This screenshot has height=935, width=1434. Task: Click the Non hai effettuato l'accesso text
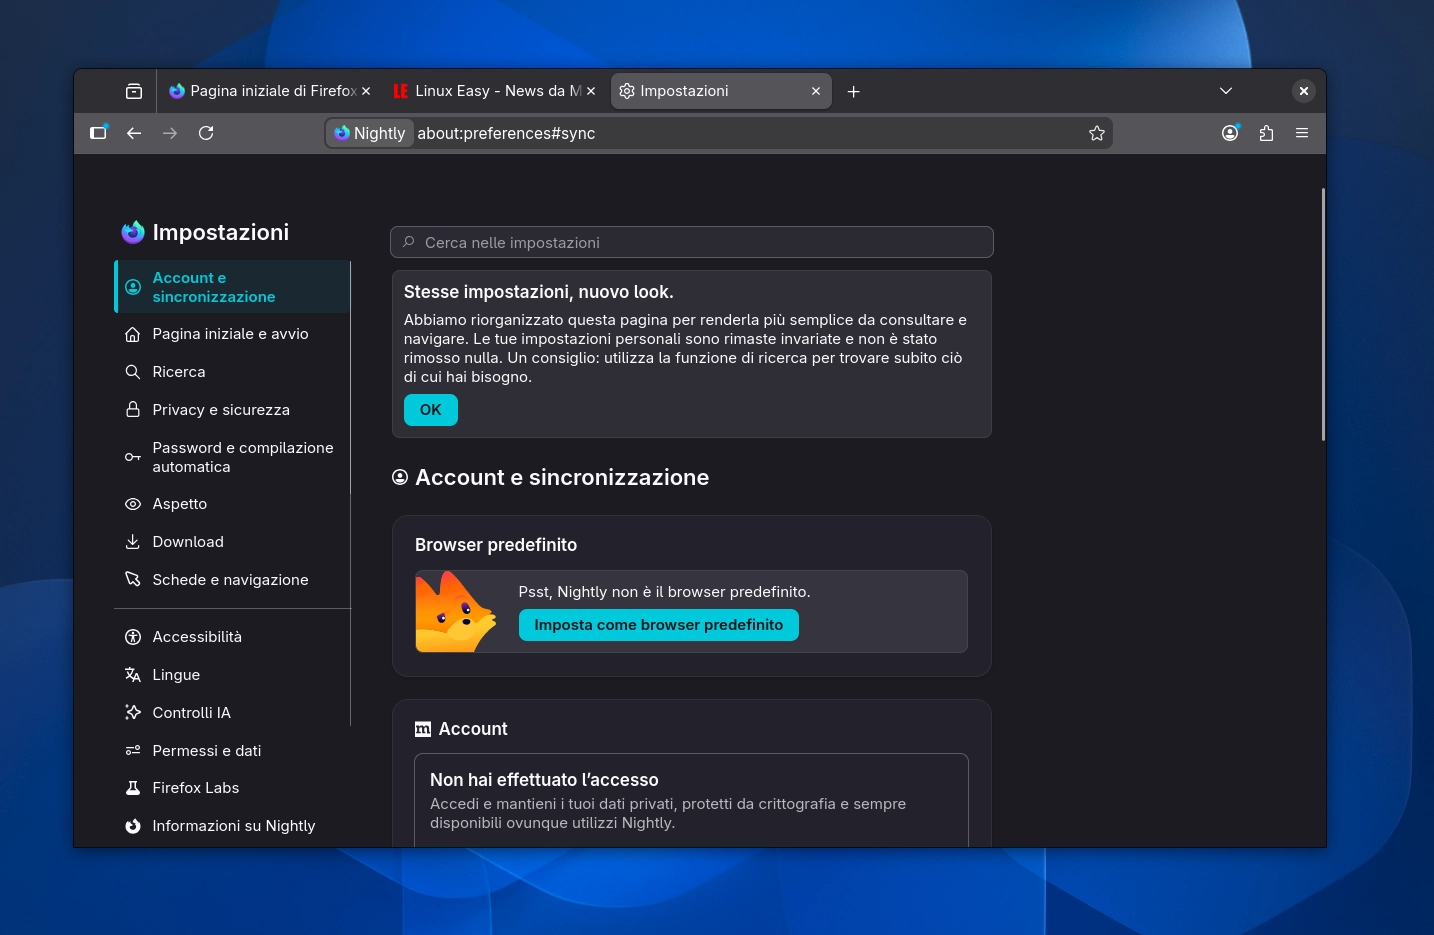click(544, 780)
